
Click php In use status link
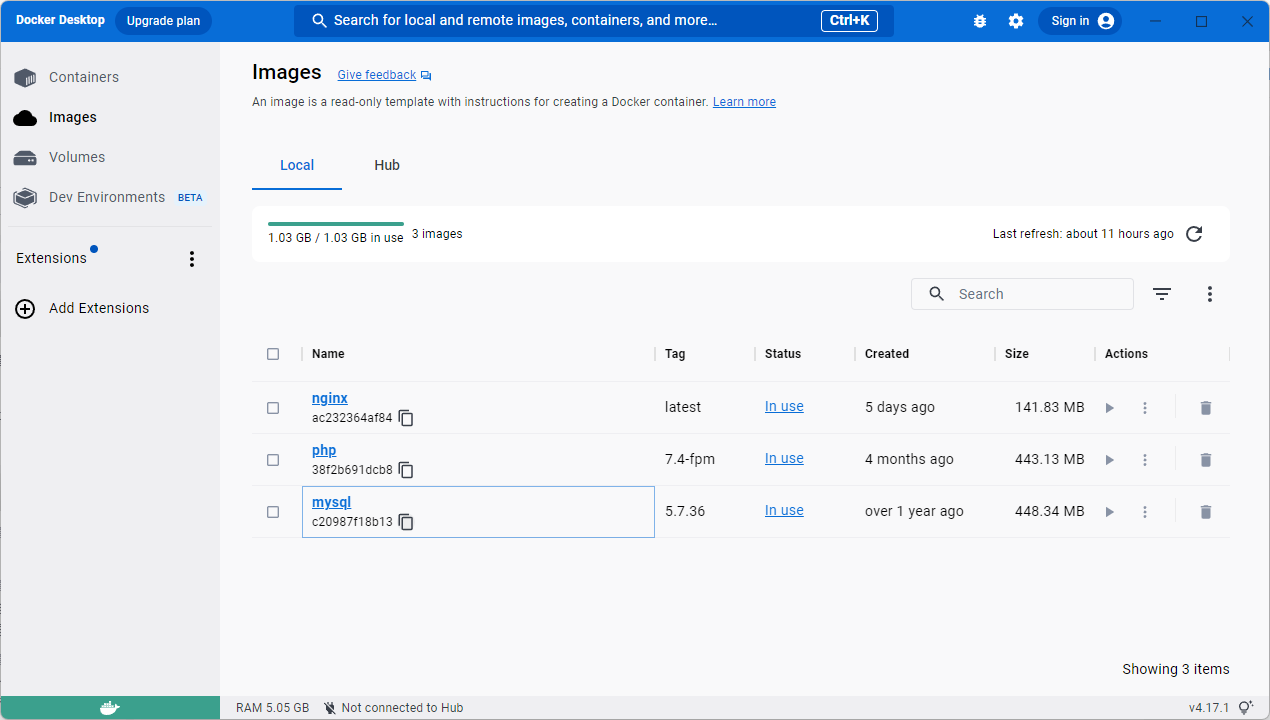(784, 459)
